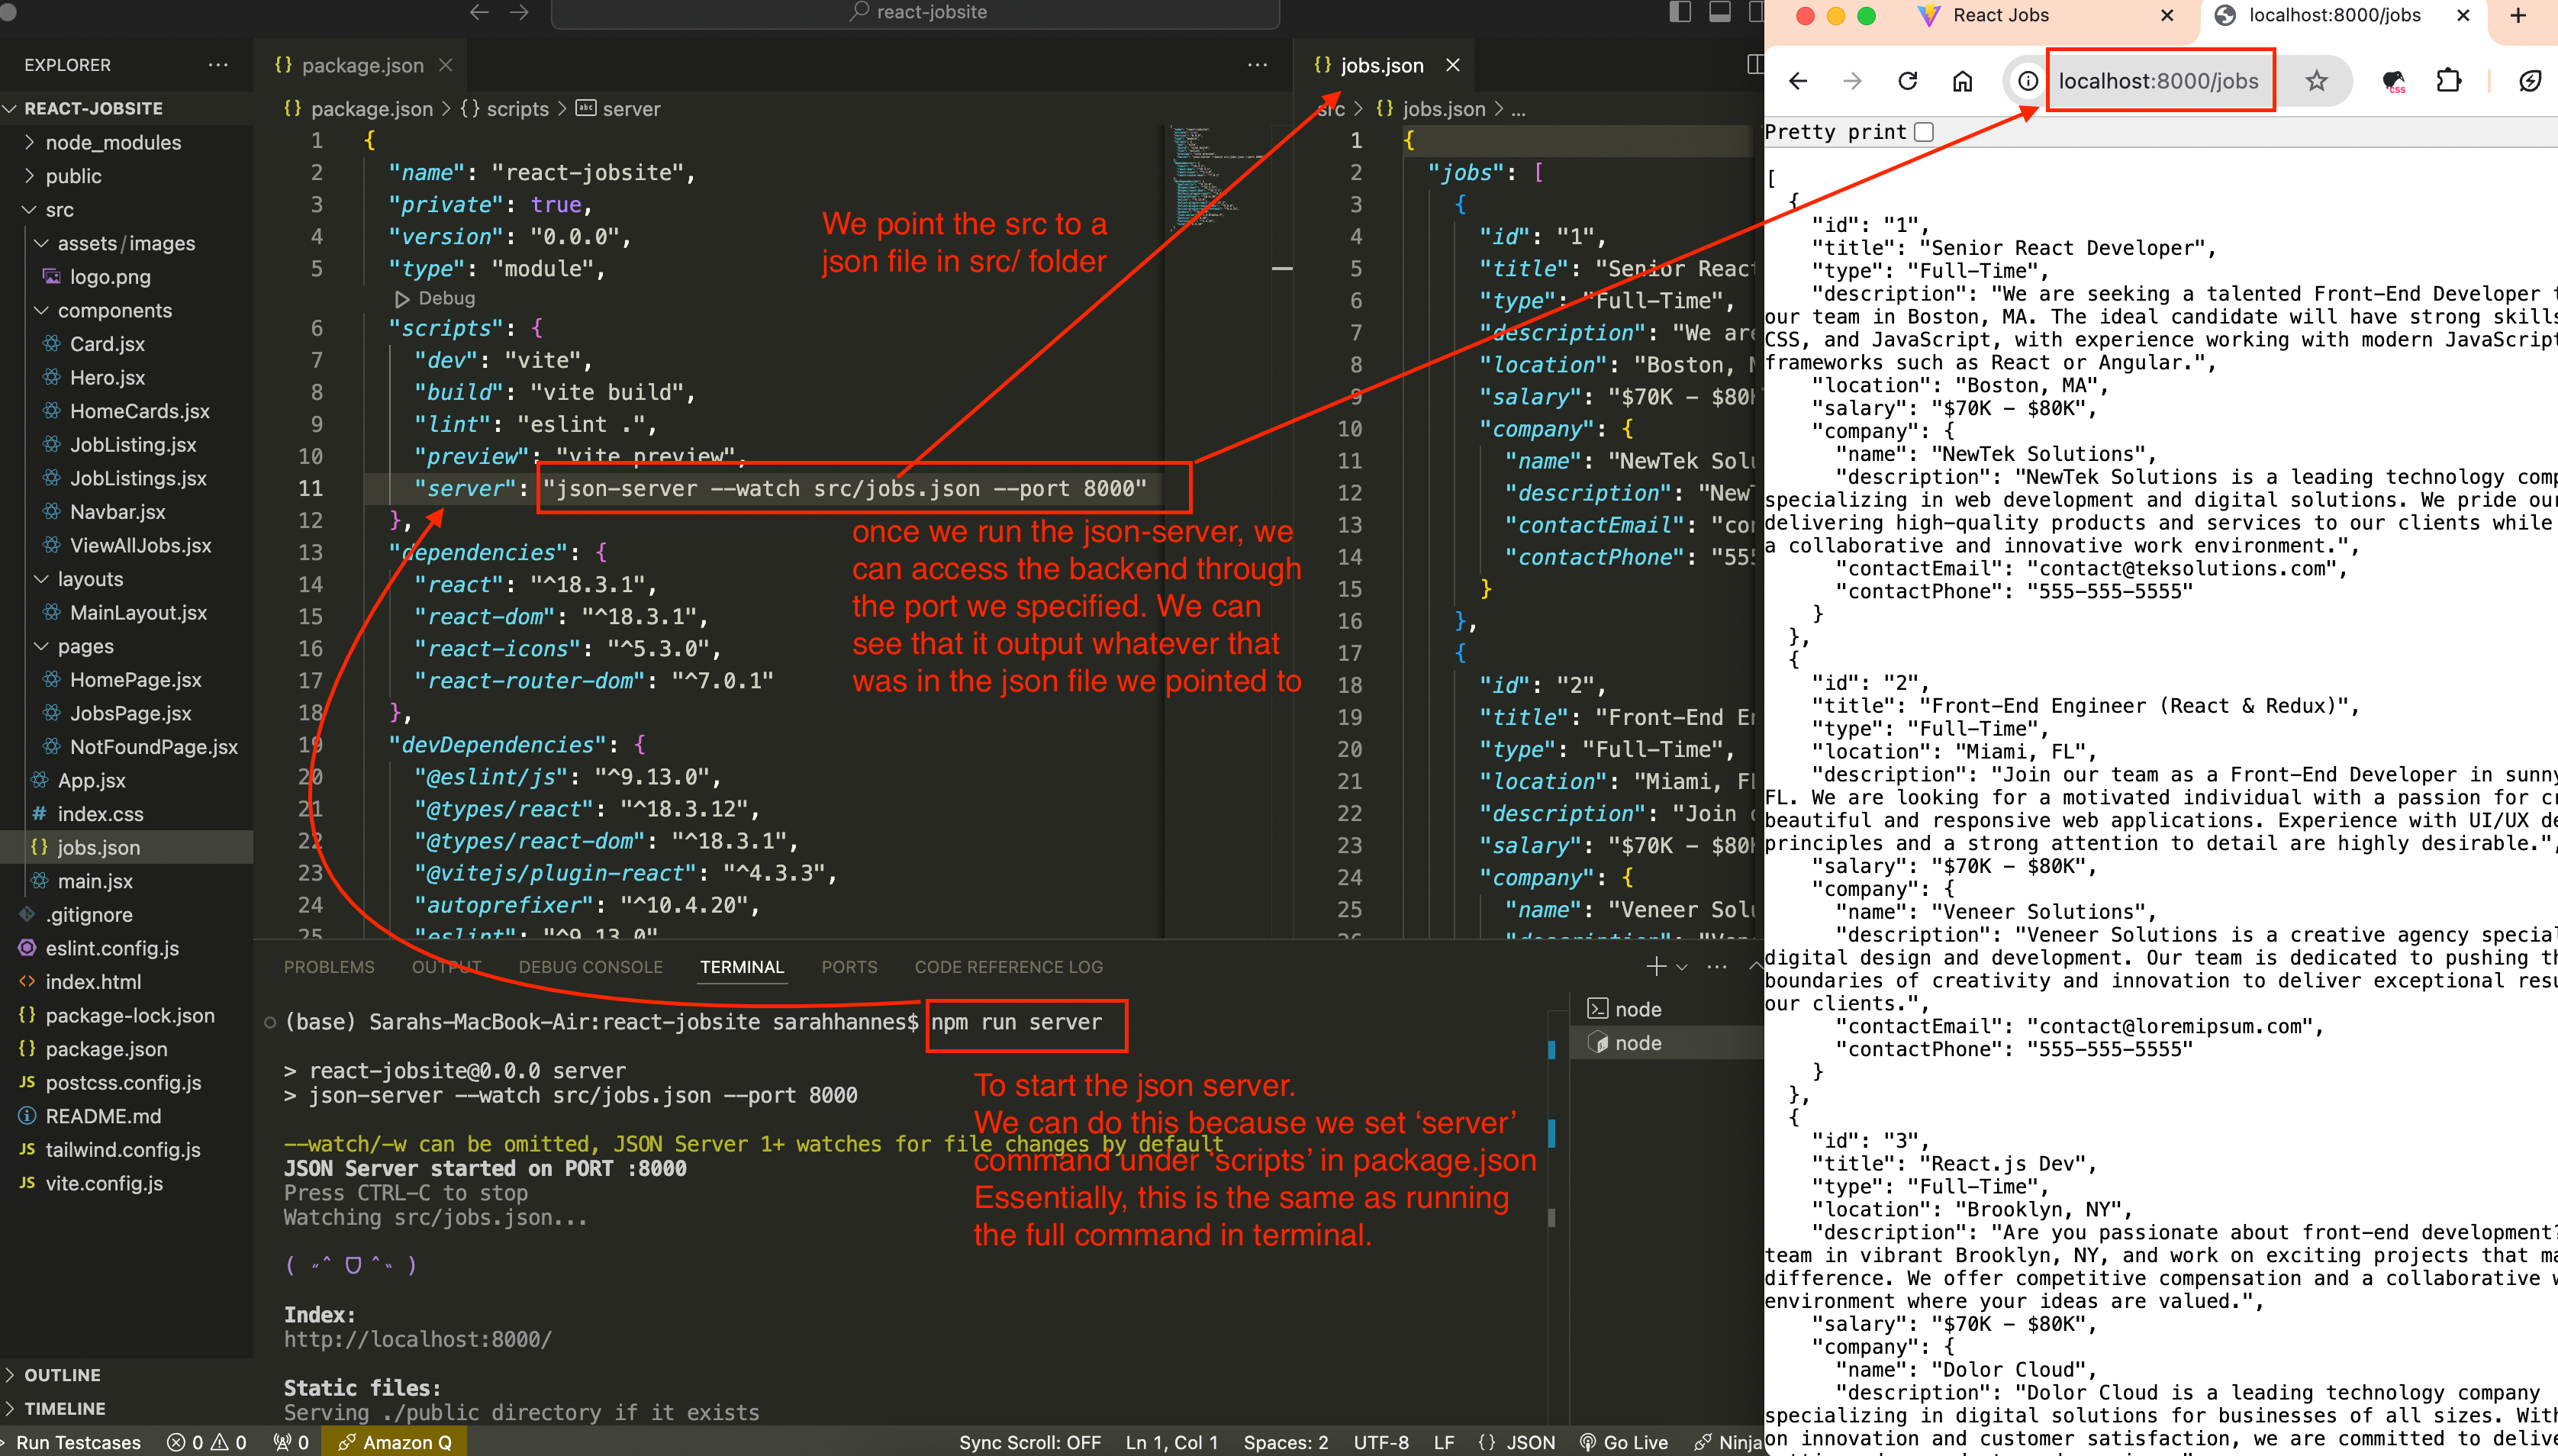
Task: Open new terminal launch profile dropdown
Action: click(1682, 967)
